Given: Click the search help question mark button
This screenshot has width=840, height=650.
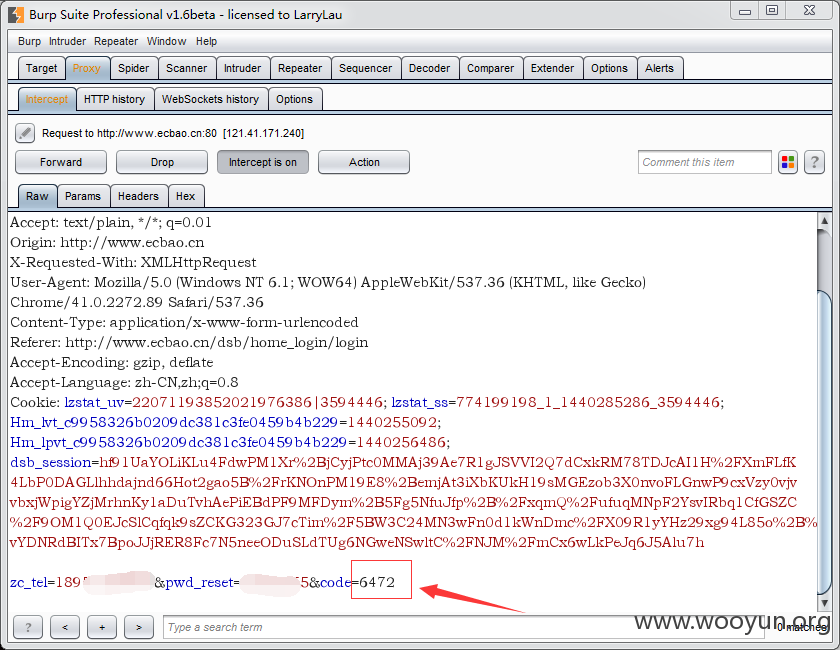Looking at the screenshot, I should click(x=28, y=627).
